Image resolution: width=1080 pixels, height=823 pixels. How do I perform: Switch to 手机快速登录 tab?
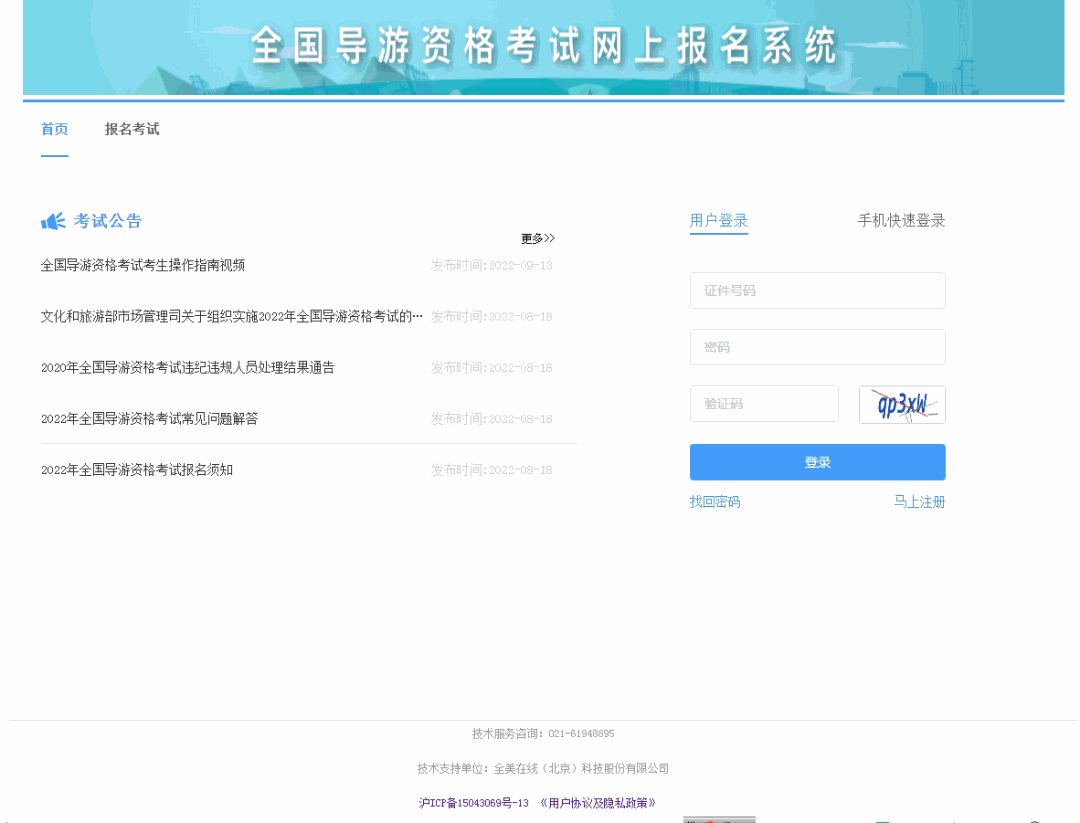tap(900, 221)
